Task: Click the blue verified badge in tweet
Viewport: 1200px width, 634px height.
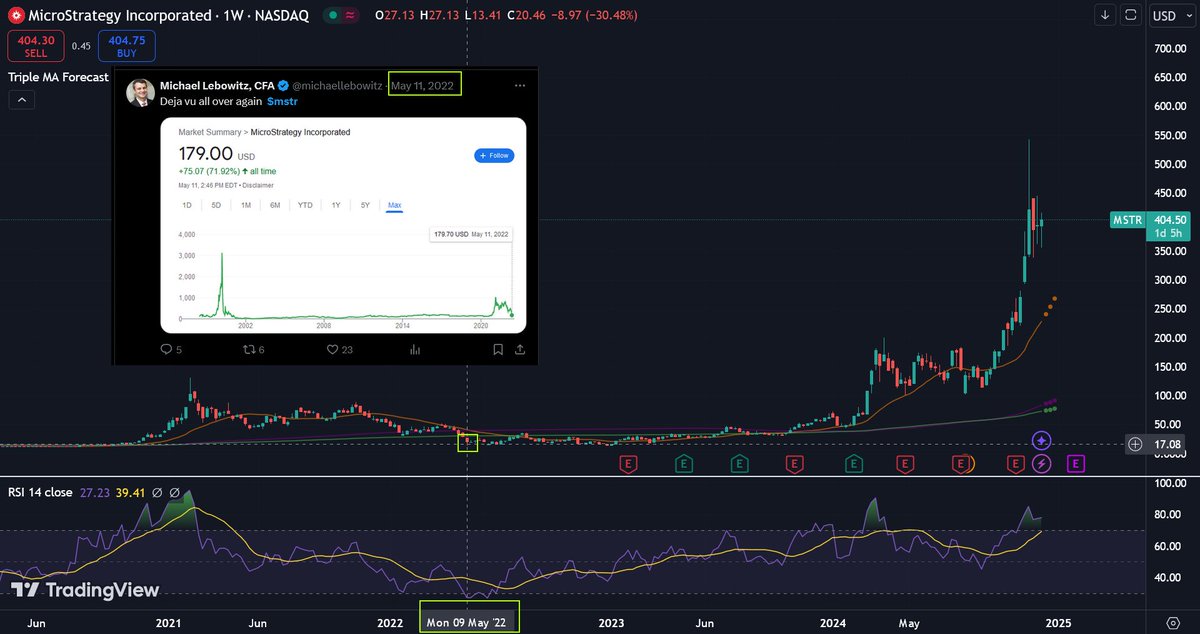Action: [283, 86]
